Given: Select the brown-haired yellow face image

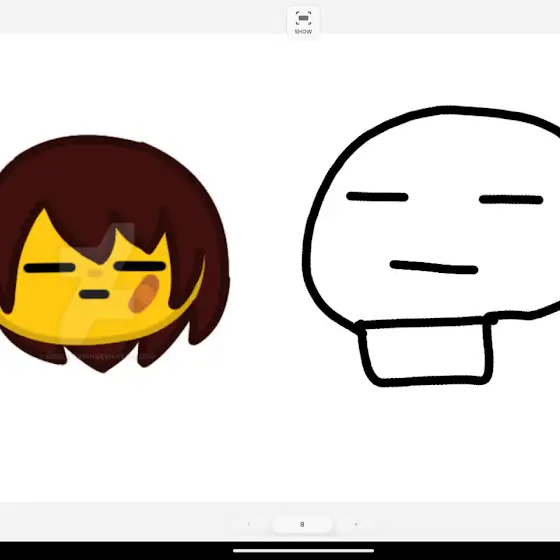Looking at the screenshot, I should click(x=114, y=254).
